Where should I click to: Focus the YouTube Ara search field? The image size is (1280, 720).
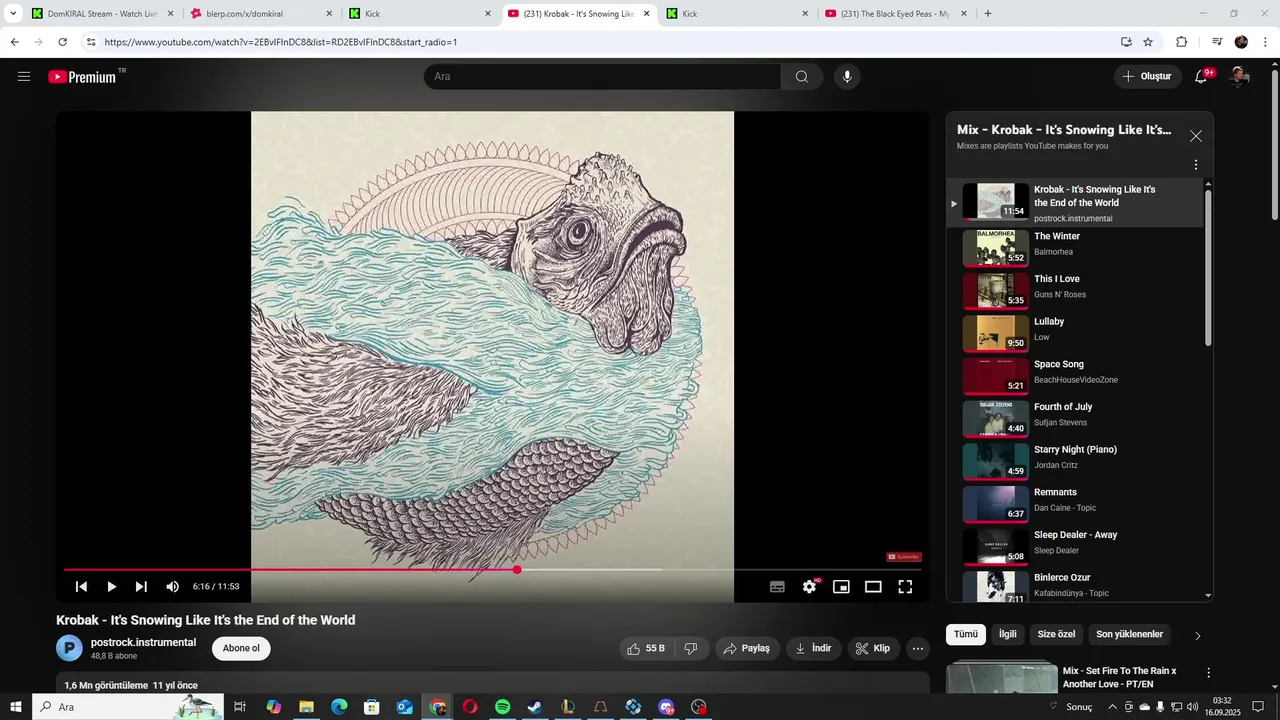click(x=603, y=76)
